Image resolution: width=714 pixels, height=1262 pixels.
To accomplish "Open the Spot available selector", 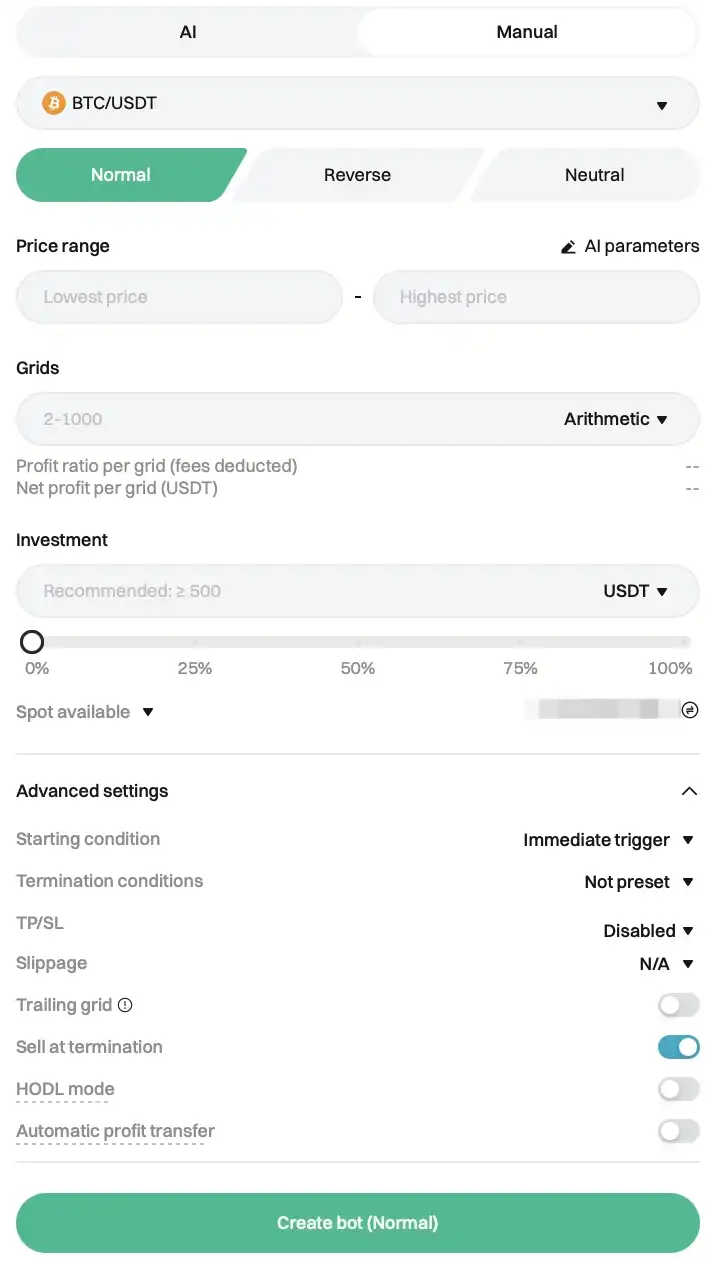I will (x=85, y=712).
